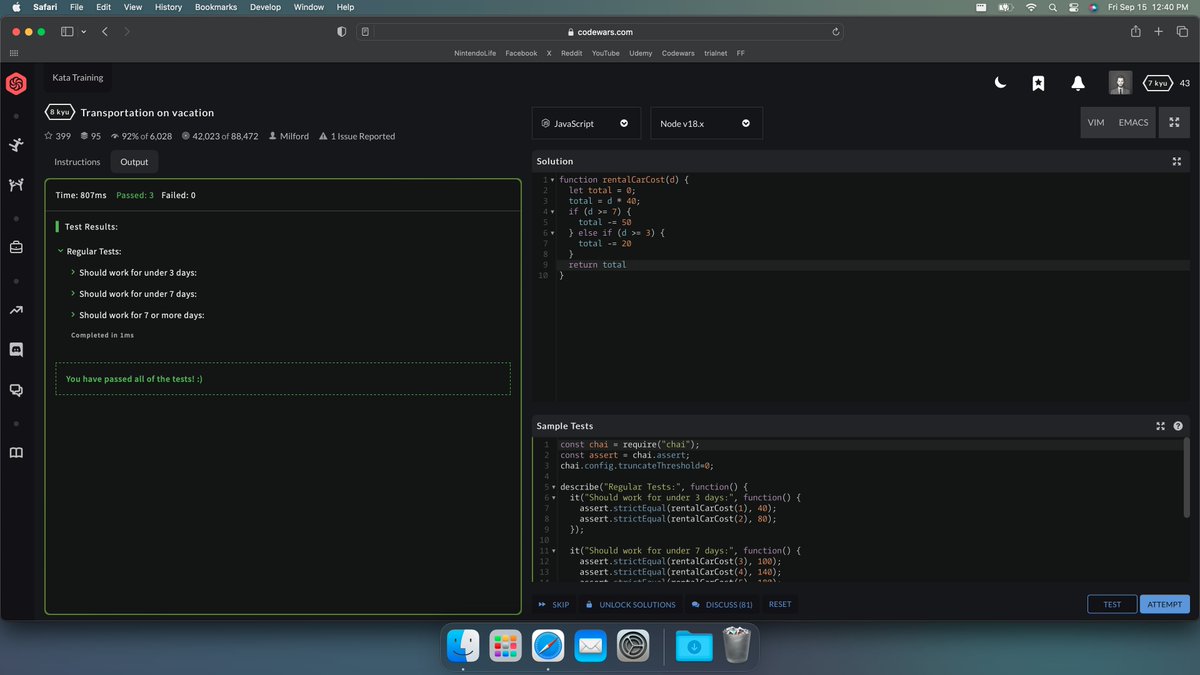Open the Codewars home logo
The height and width of the screenshot is (675, 1200).
[16, 84]
